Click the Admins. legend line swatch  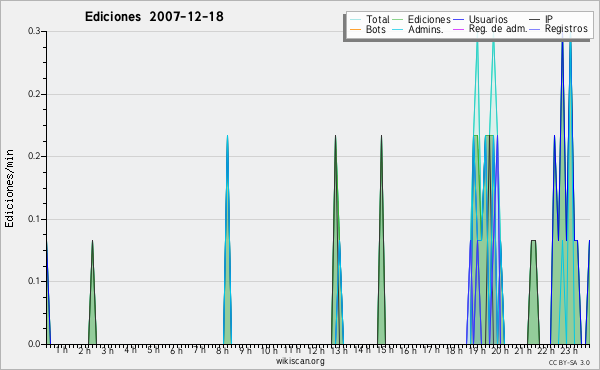(x=398, y=29)
